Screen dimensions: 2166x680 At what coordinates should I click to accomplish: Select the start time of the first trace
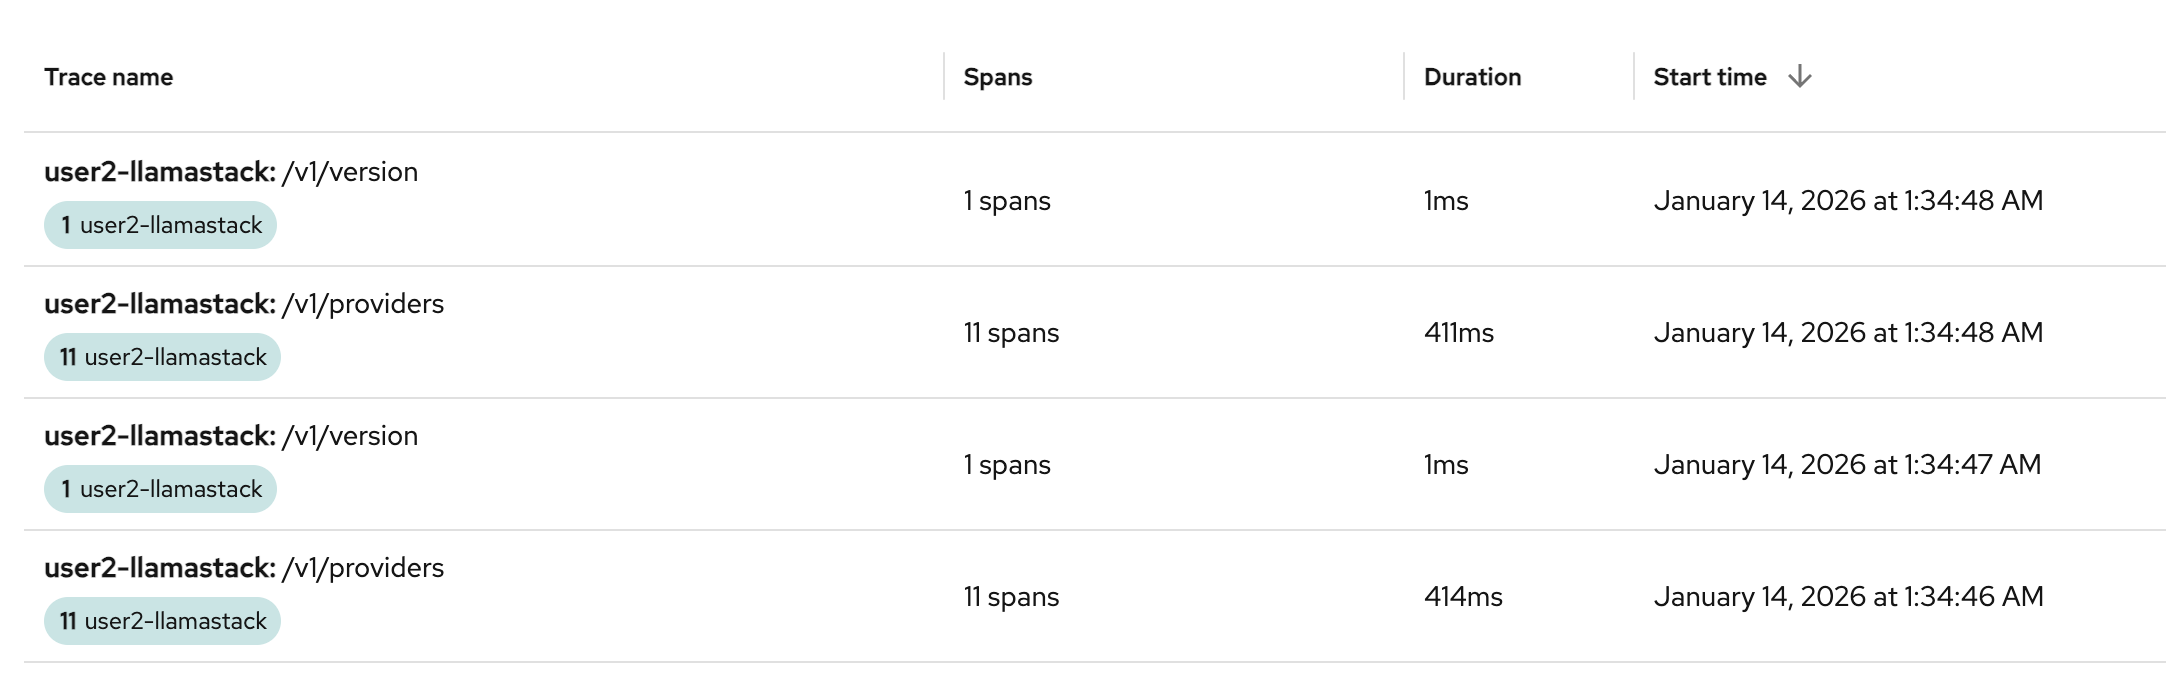click(x=1848, y=200)
